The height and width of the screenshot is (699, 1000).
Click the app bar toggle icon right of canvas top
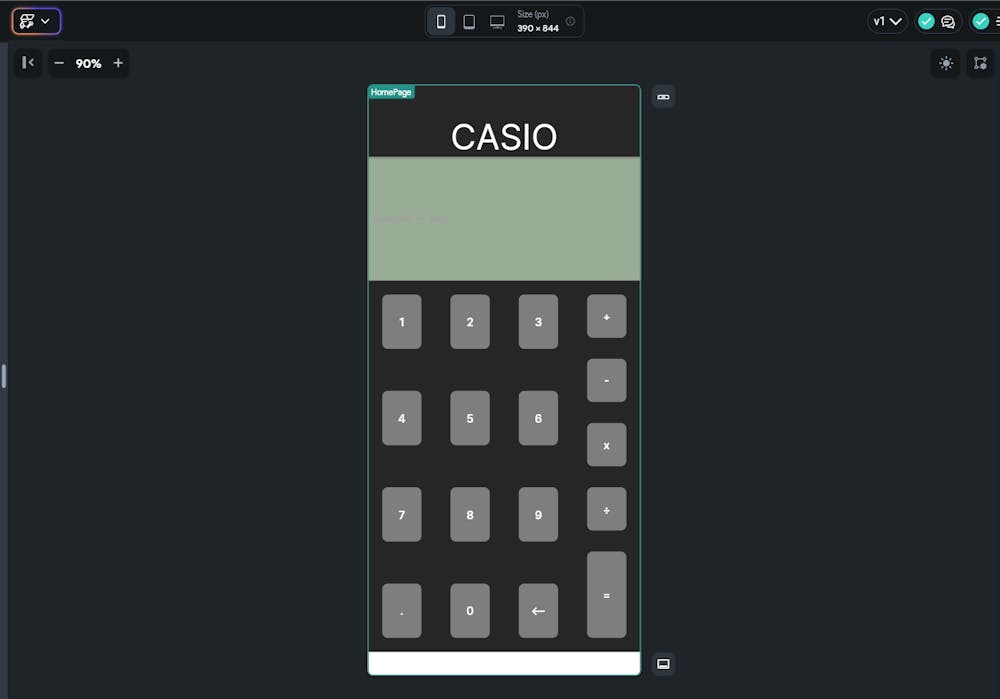663,97
